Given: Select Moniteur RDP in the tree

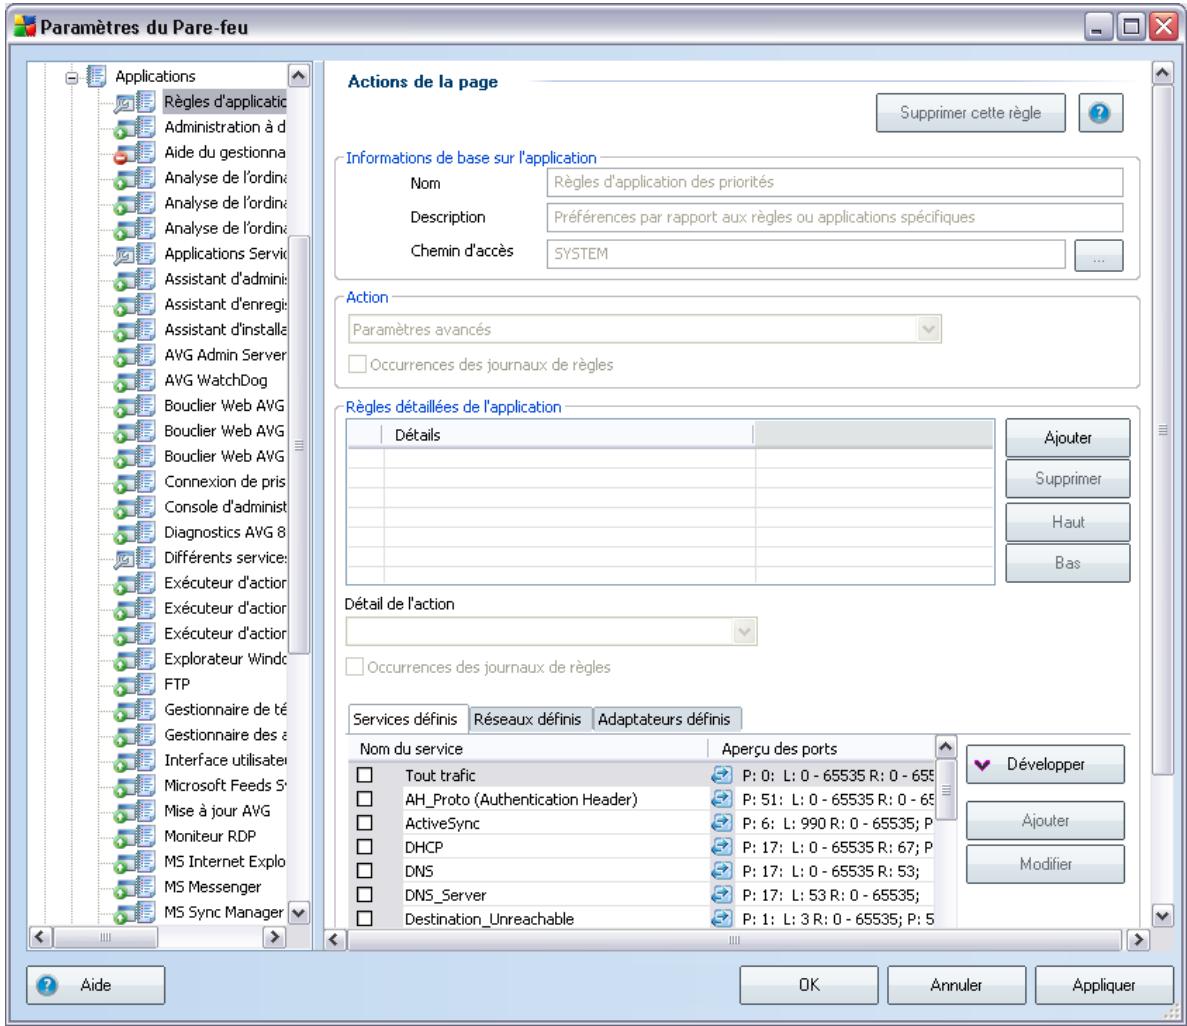Looking at the screenshot, I should coord(210,836).
